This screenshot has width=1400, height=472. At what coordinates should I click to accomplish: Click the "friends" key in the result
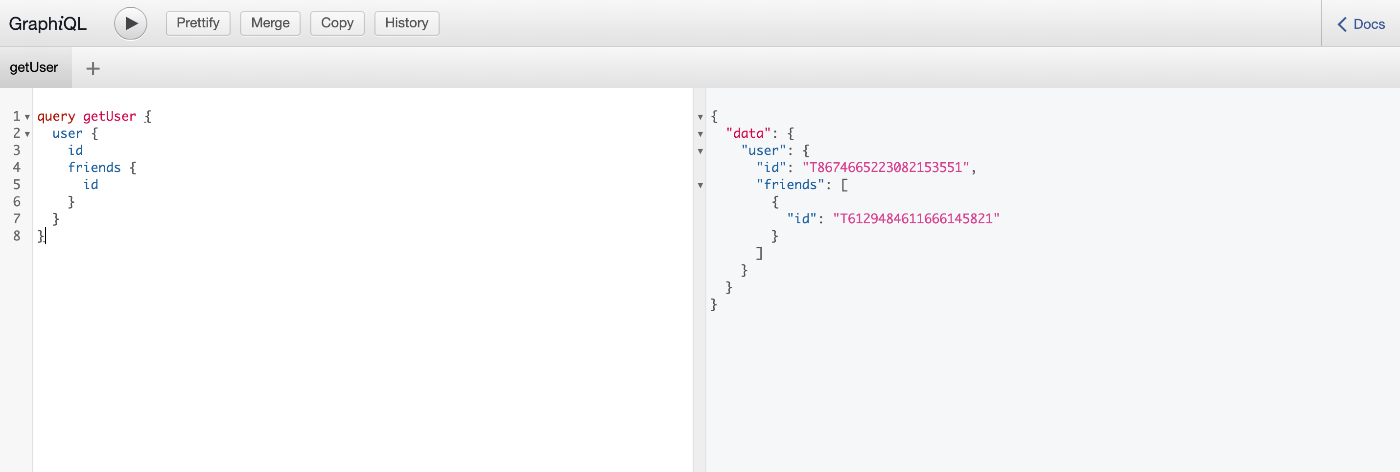(x=791, y=184)
